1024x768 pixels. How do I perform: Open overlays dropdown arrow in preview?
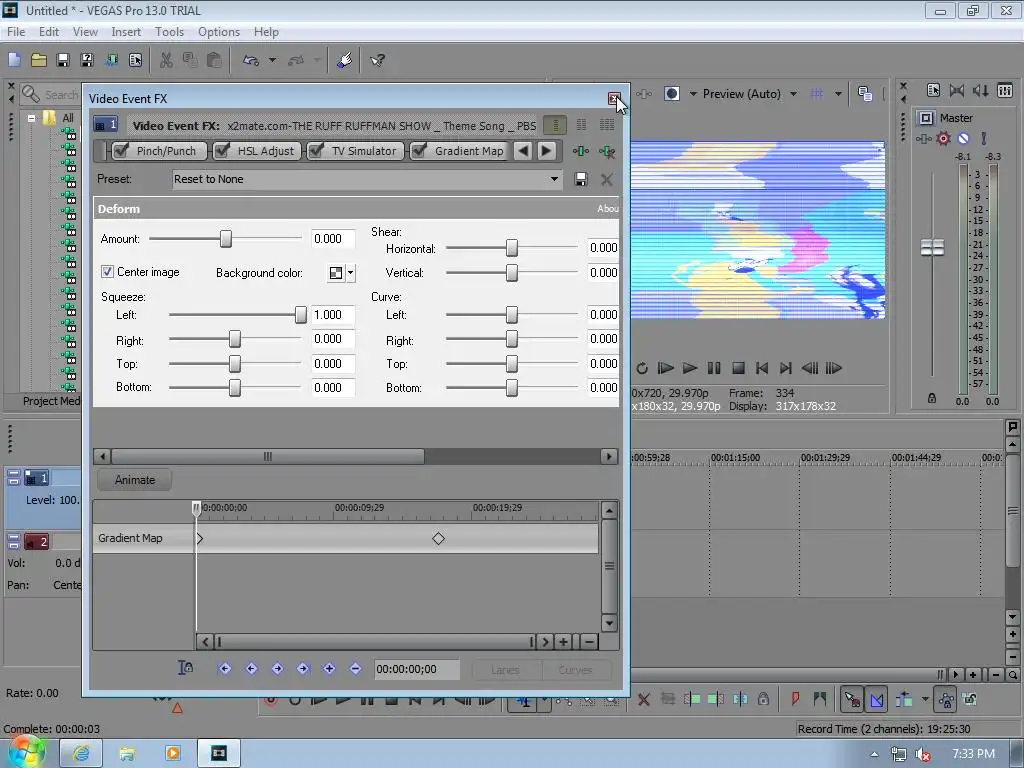[838, 94]
